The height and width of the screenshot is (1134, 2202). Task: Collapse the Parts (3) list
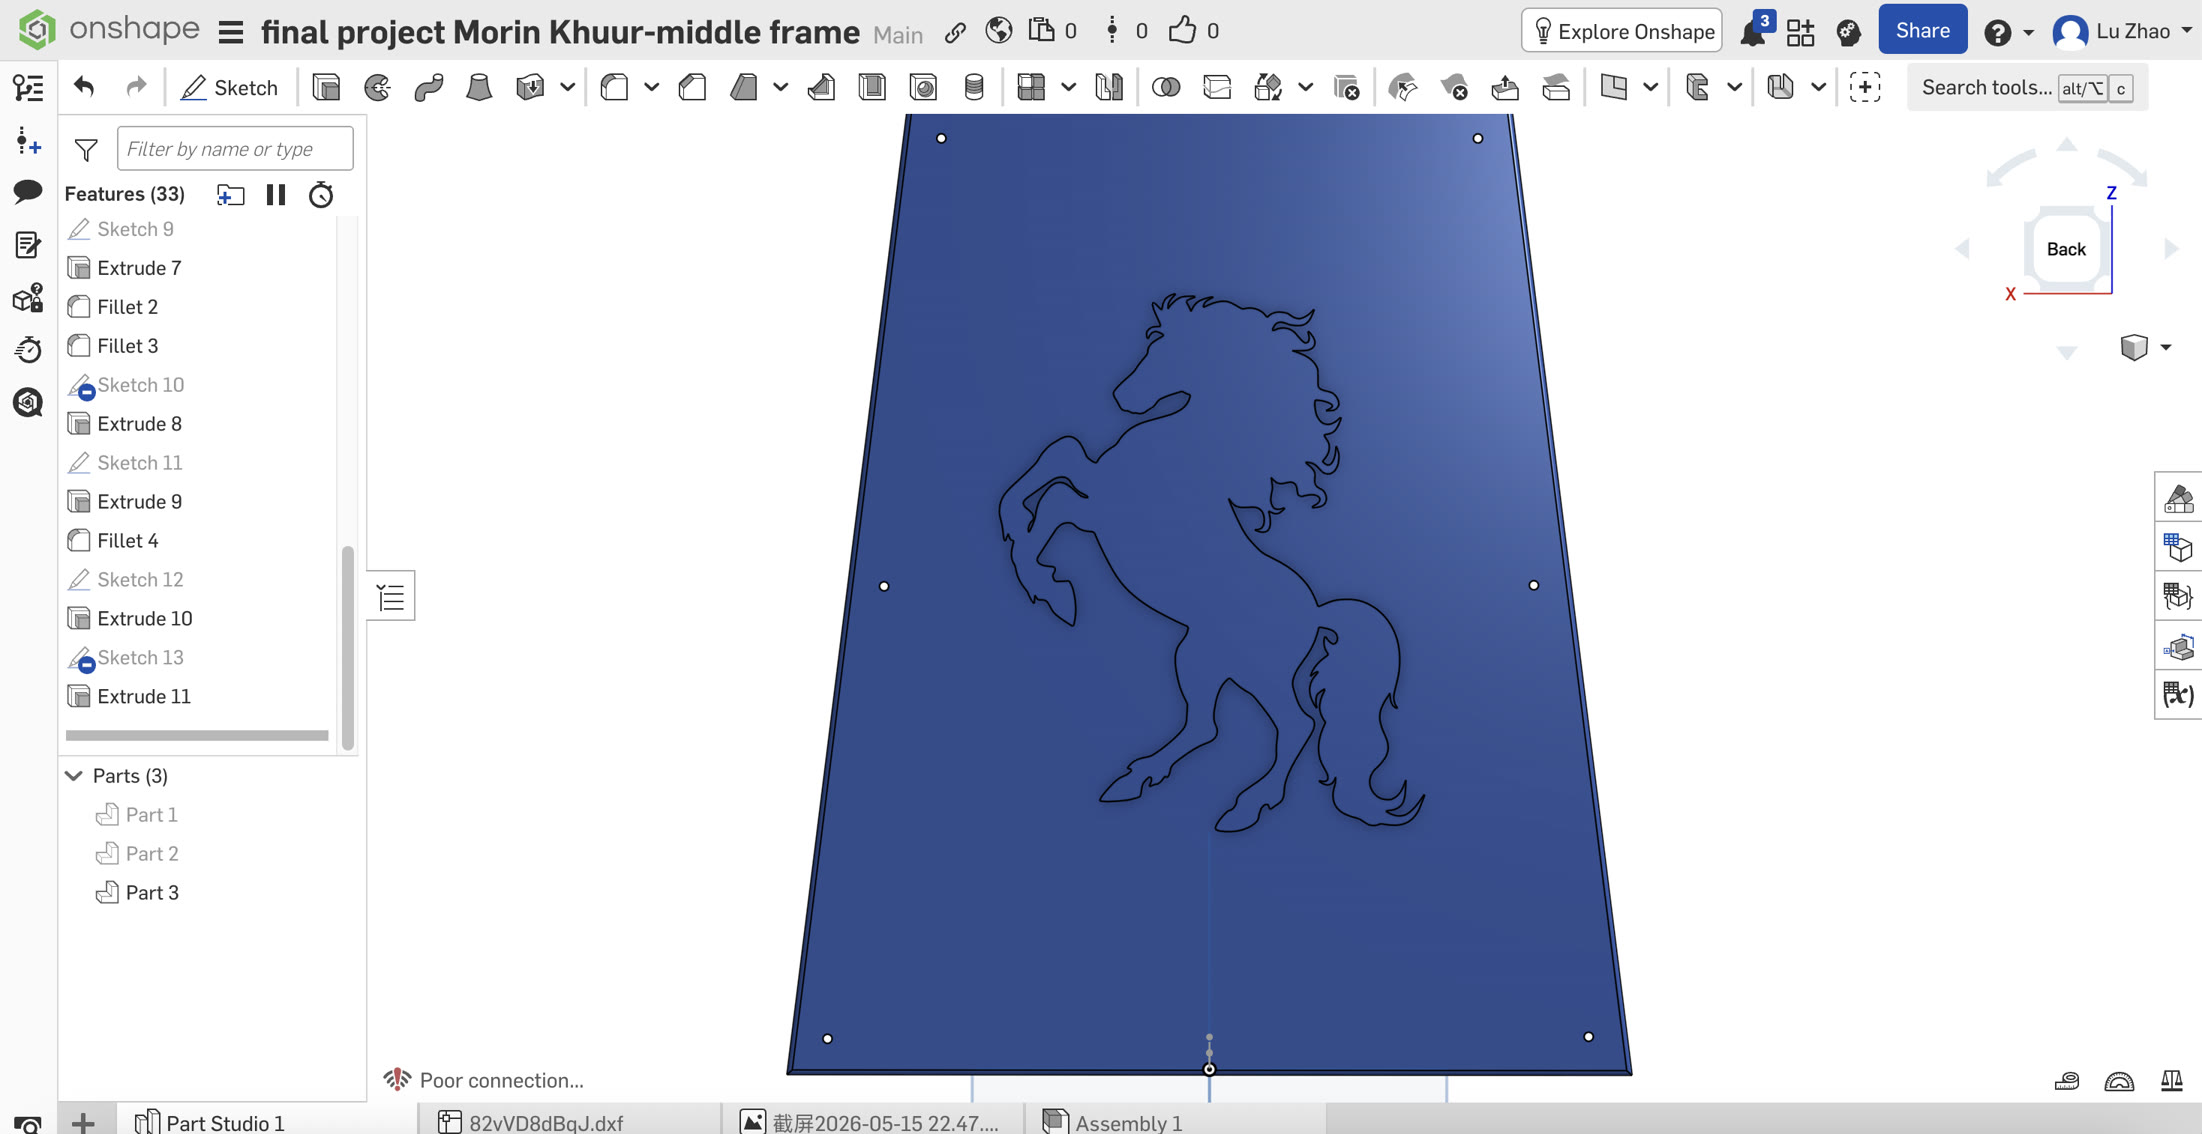point(74,775)
